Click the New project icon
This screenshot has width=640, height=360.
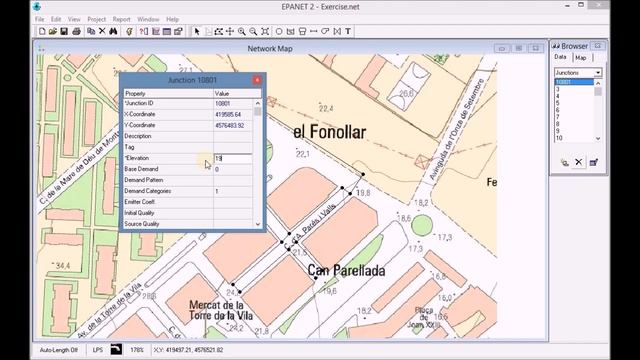pos(42,31)
